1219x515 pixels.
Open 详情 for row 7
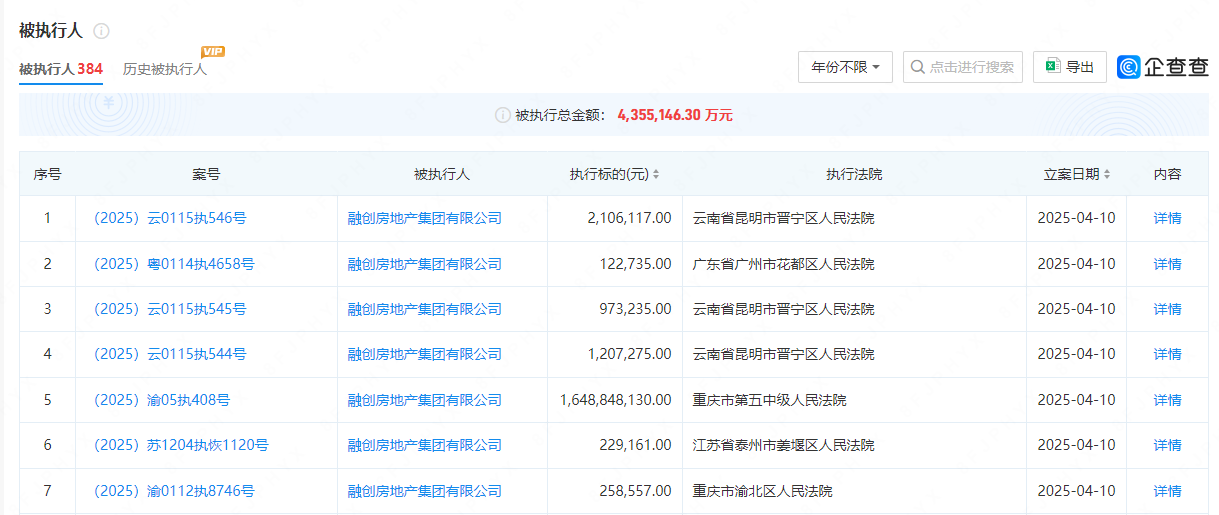click(x=1167, y=491)
